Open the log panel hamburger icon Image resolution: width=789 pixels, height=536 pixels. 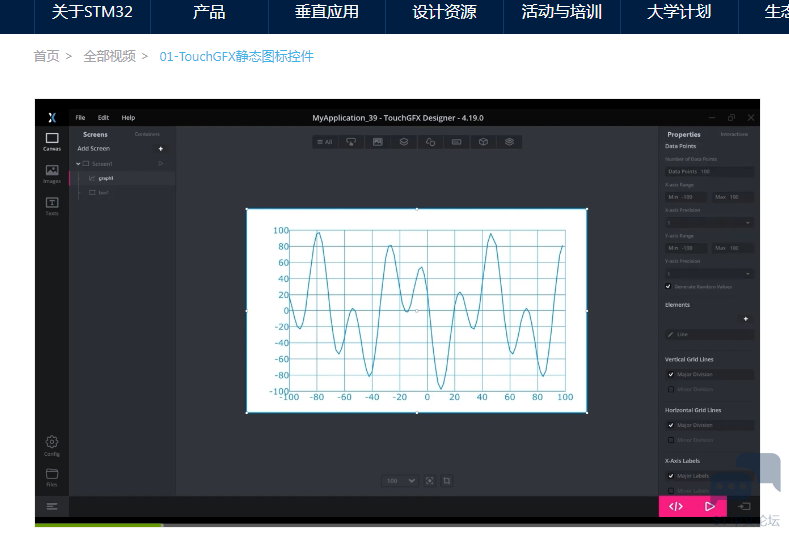pos(52,506)
